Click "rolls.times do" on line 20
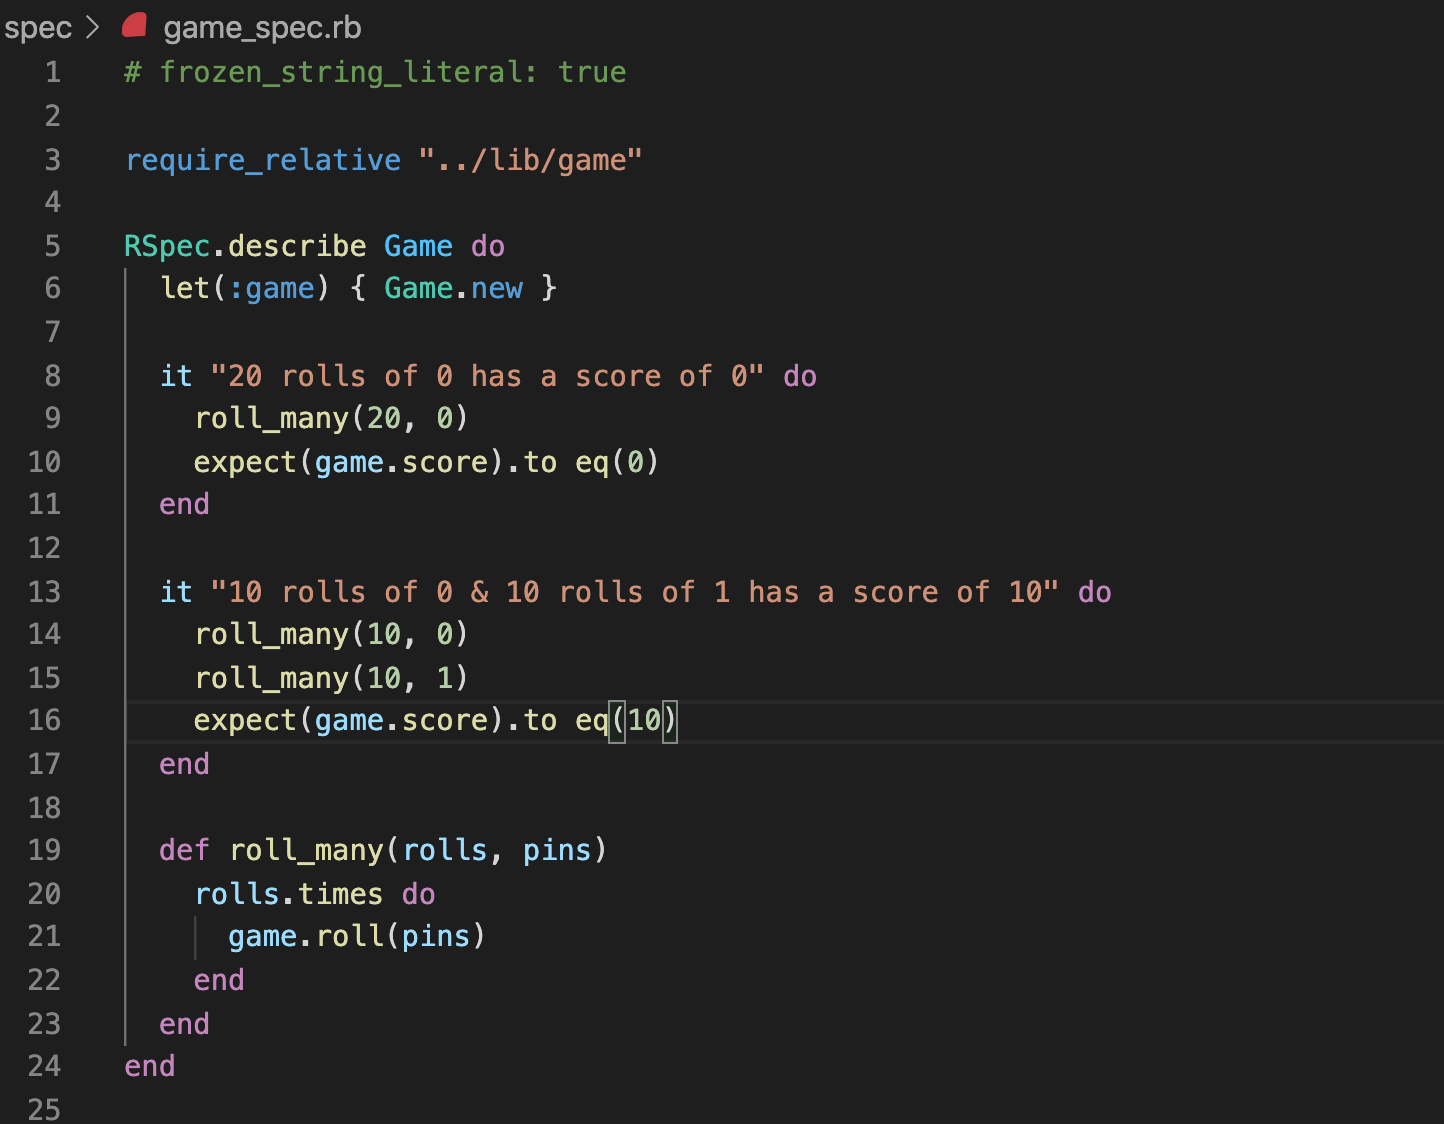 point(315,893)
